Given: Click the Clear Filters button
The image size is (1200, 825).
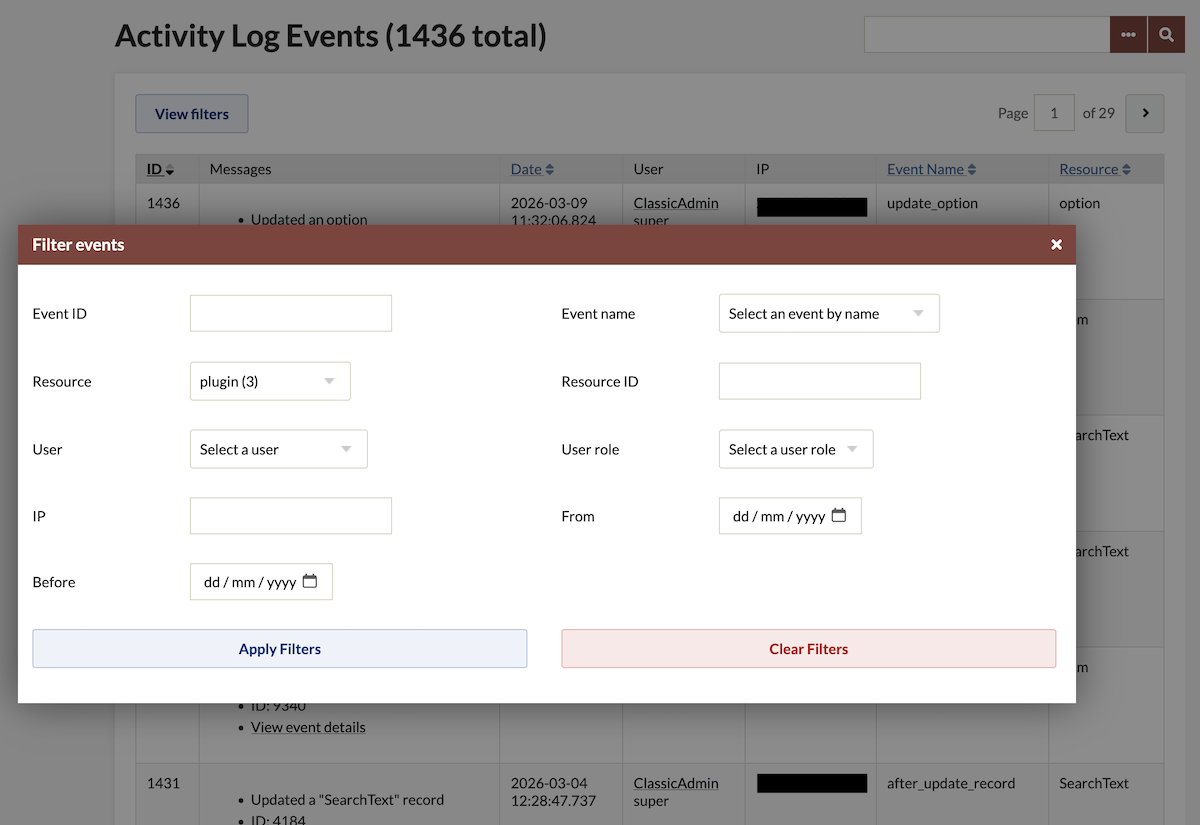Looking at the screenshot, I should tap(808, 648).
